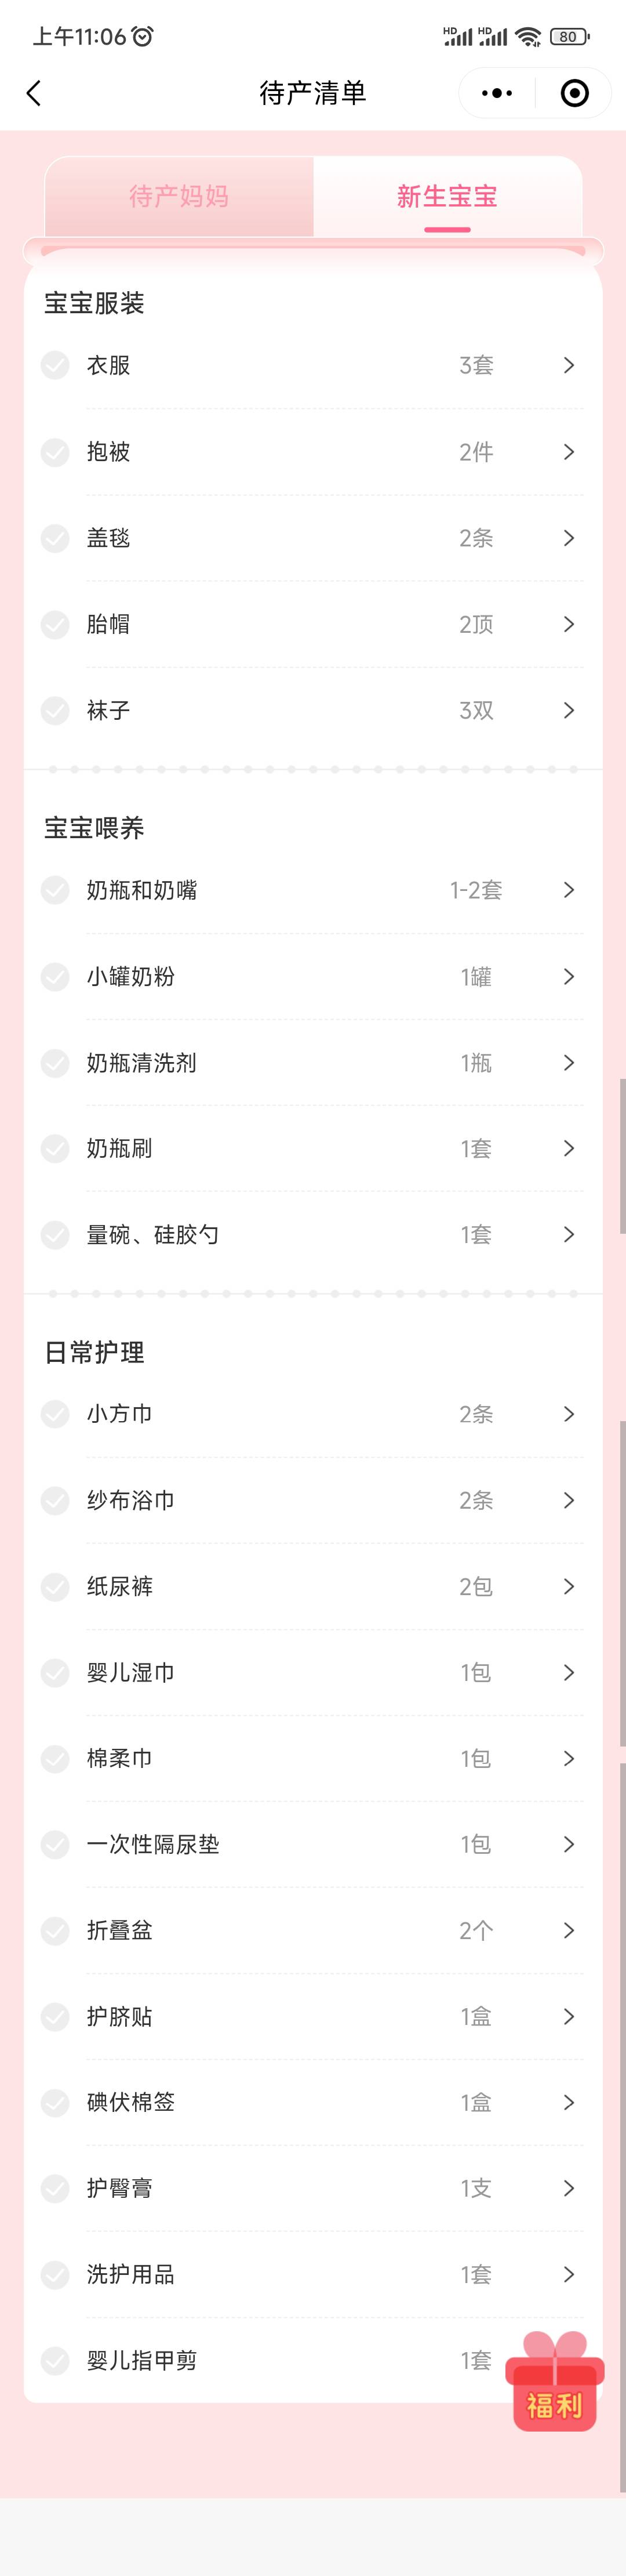
Task: Tap the alarm clock status icon
Action: pos(143,37)
